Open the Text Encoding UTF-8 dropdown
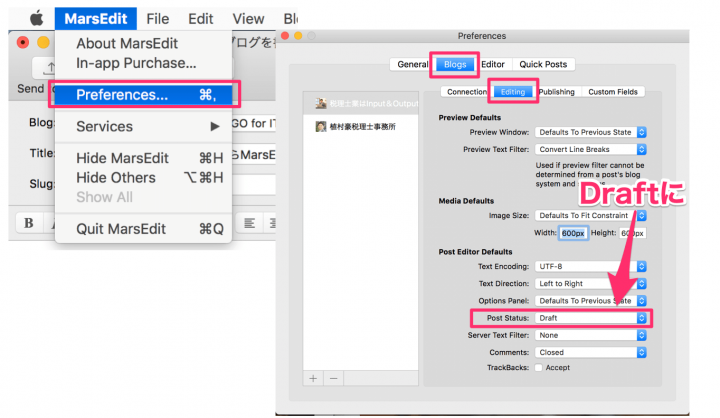This screenshot has height=418, width=720. tap(591, 266)
